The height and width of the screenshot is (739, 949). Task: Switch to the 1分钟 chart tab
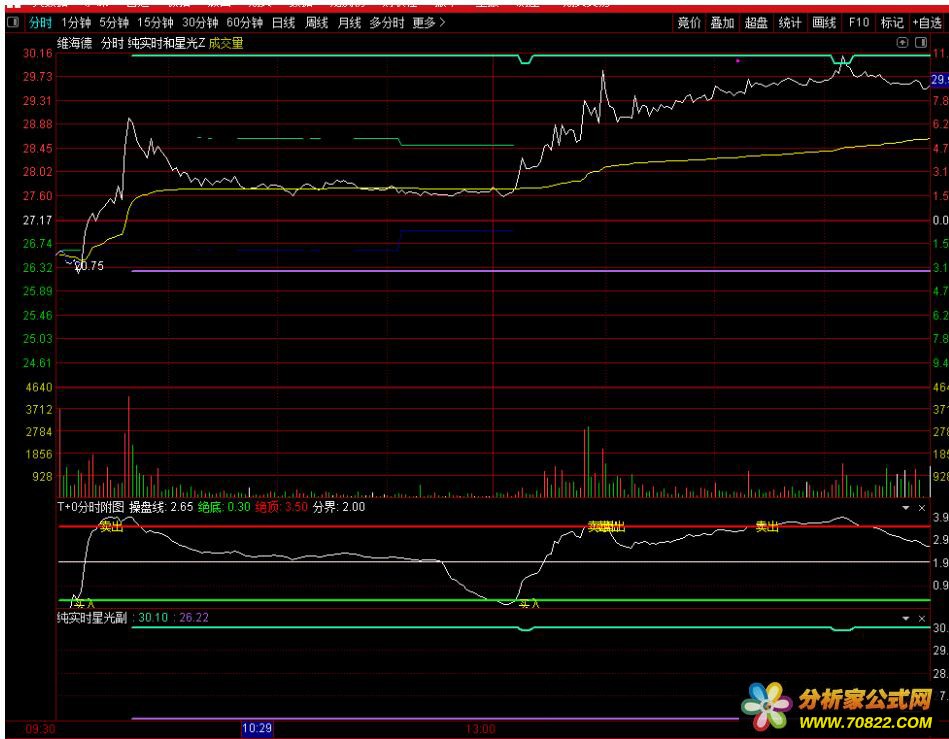tap(76, 23)
